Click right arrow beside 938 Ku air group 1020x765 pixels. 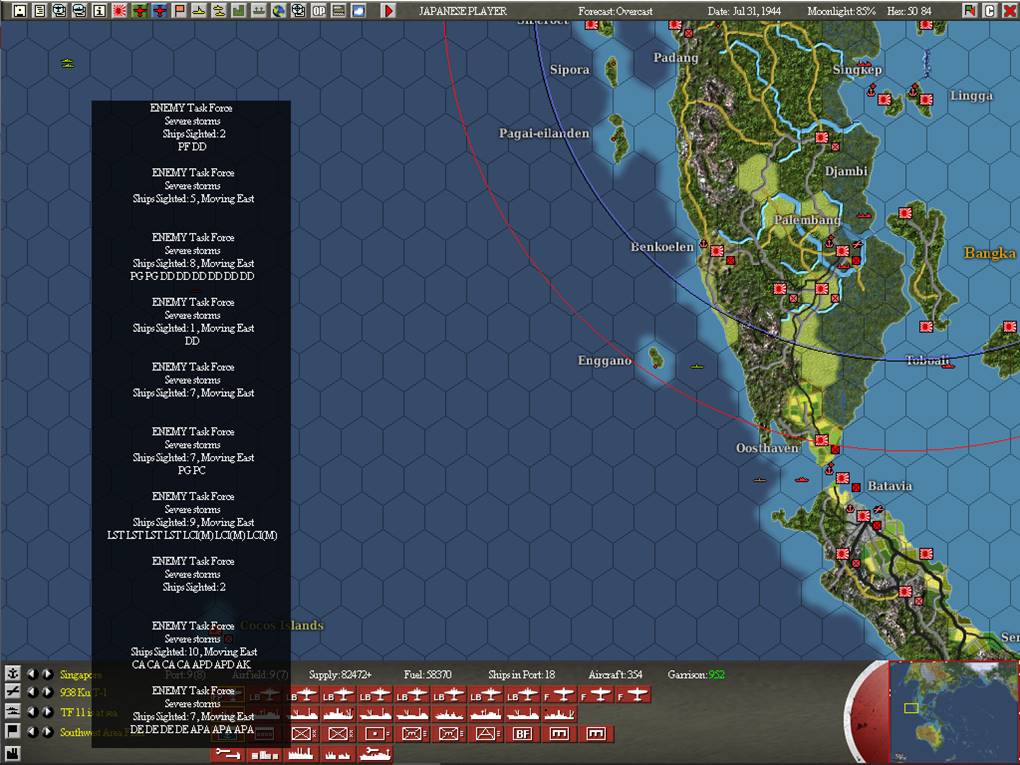click(47, 692)
